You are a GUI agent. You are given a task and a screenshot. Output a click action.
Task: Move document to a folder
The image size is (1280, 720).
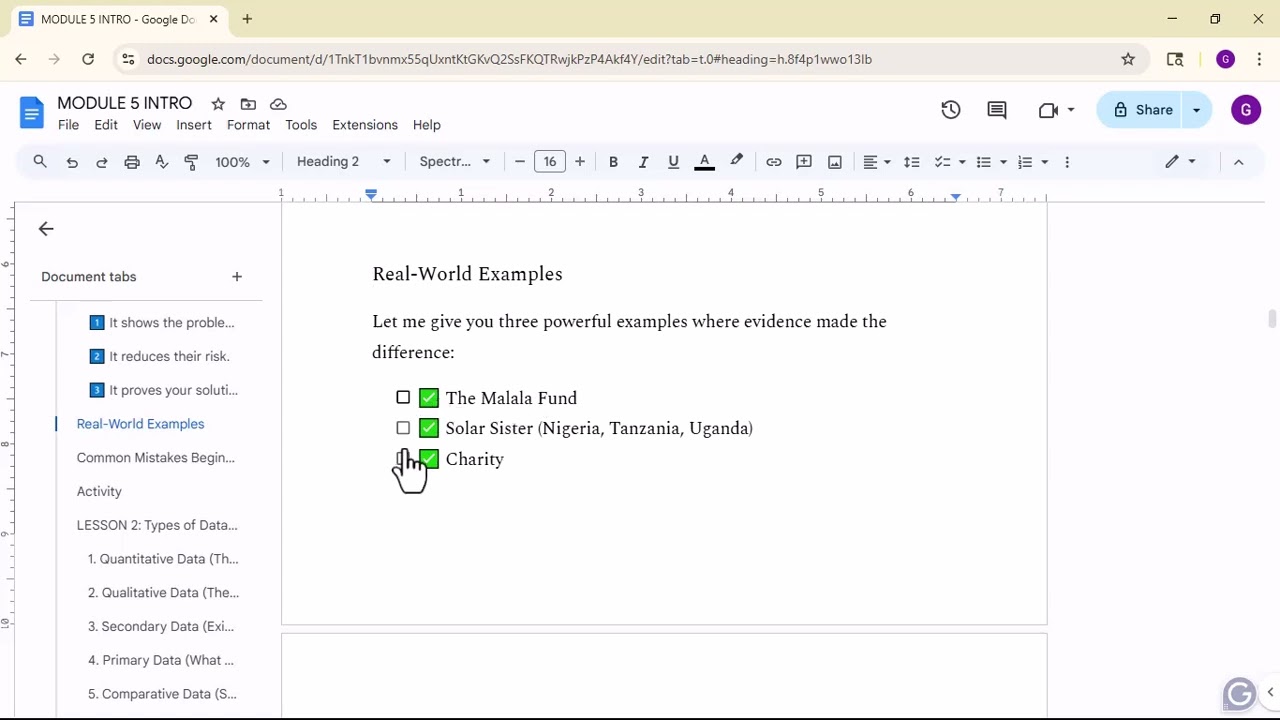click(248, 104)
